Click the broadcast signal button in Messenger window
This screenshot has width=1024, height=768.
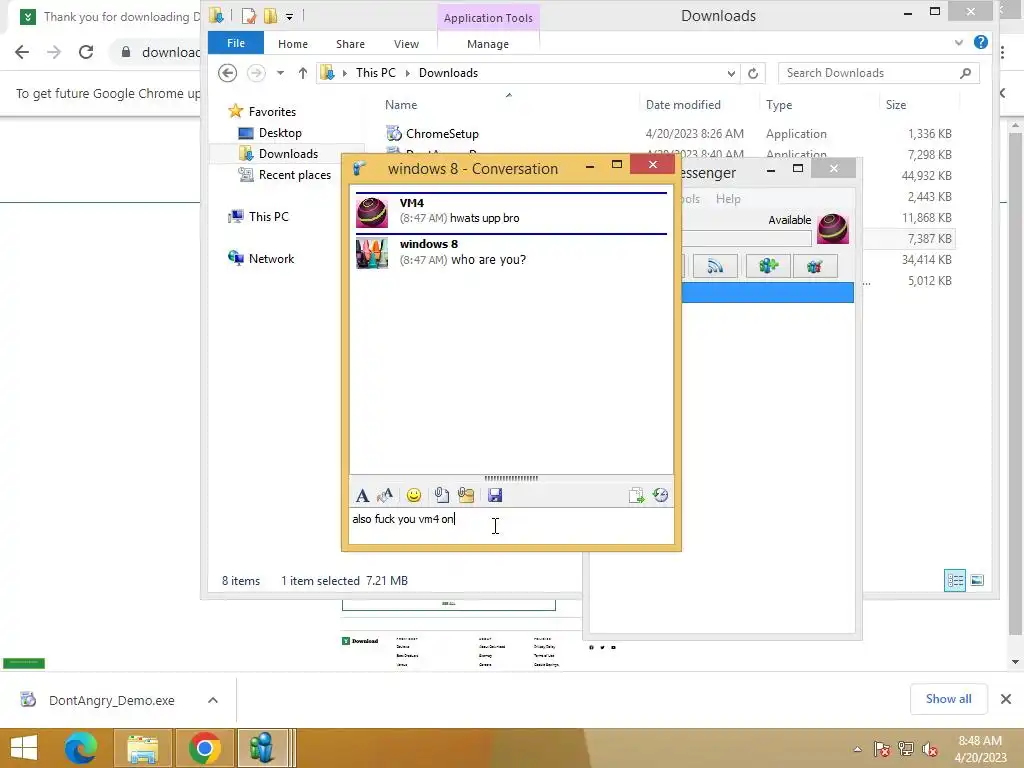[715, 266]
